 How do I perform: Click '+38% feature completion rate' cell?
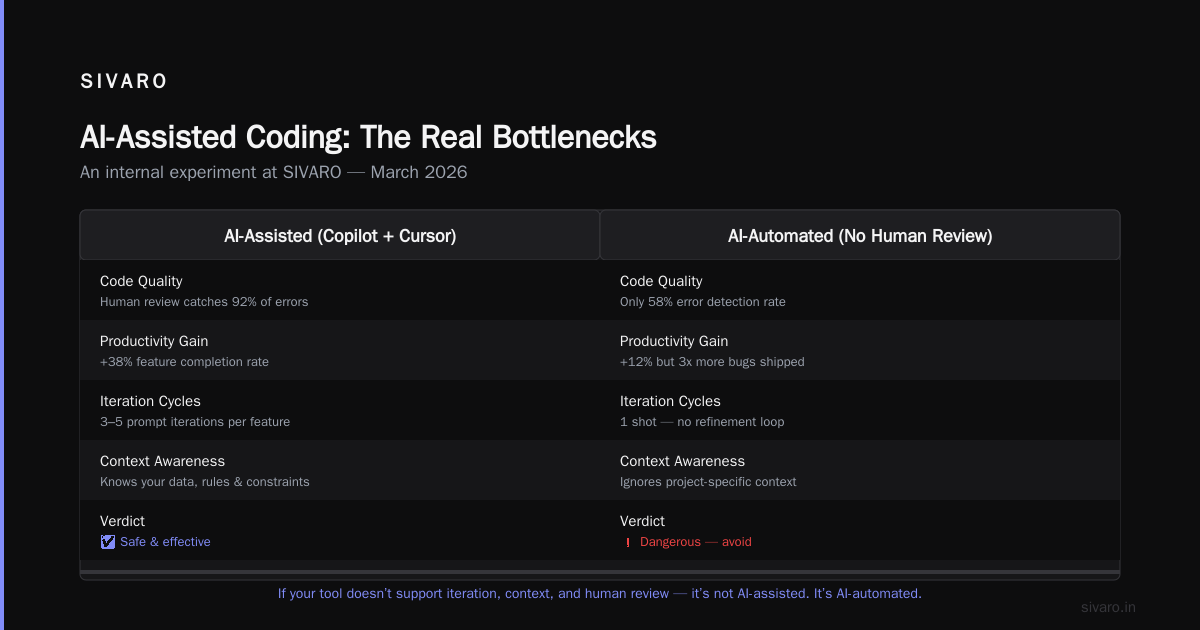340,350
